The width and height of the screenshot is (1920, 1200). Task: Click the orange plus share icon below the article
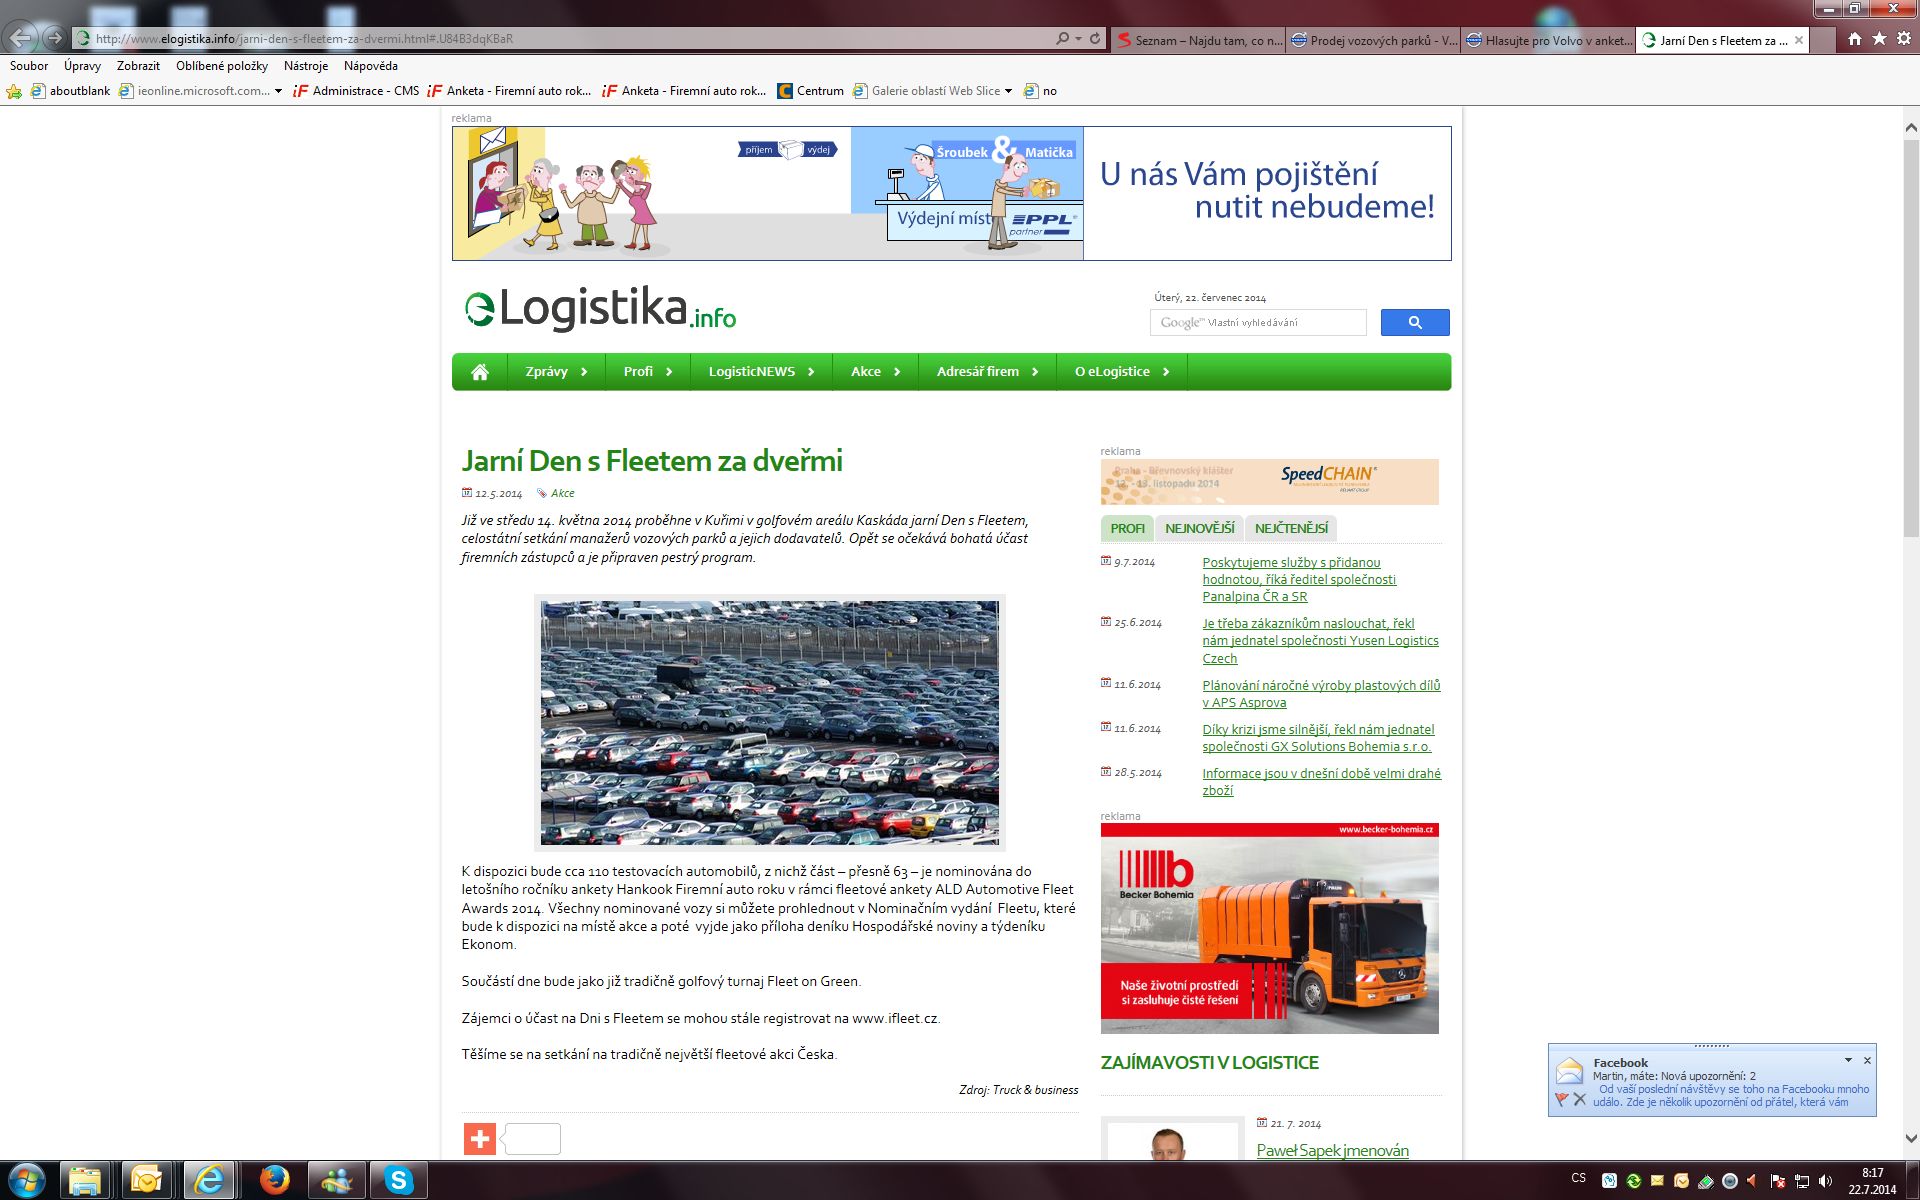click(x=480, y=1138)
